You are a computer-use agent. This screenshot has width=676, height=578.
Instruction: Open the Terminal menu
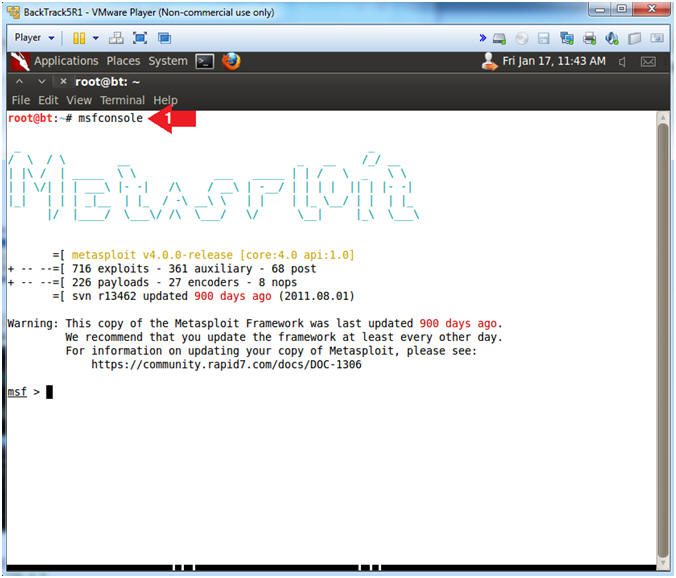pos(122,100)
